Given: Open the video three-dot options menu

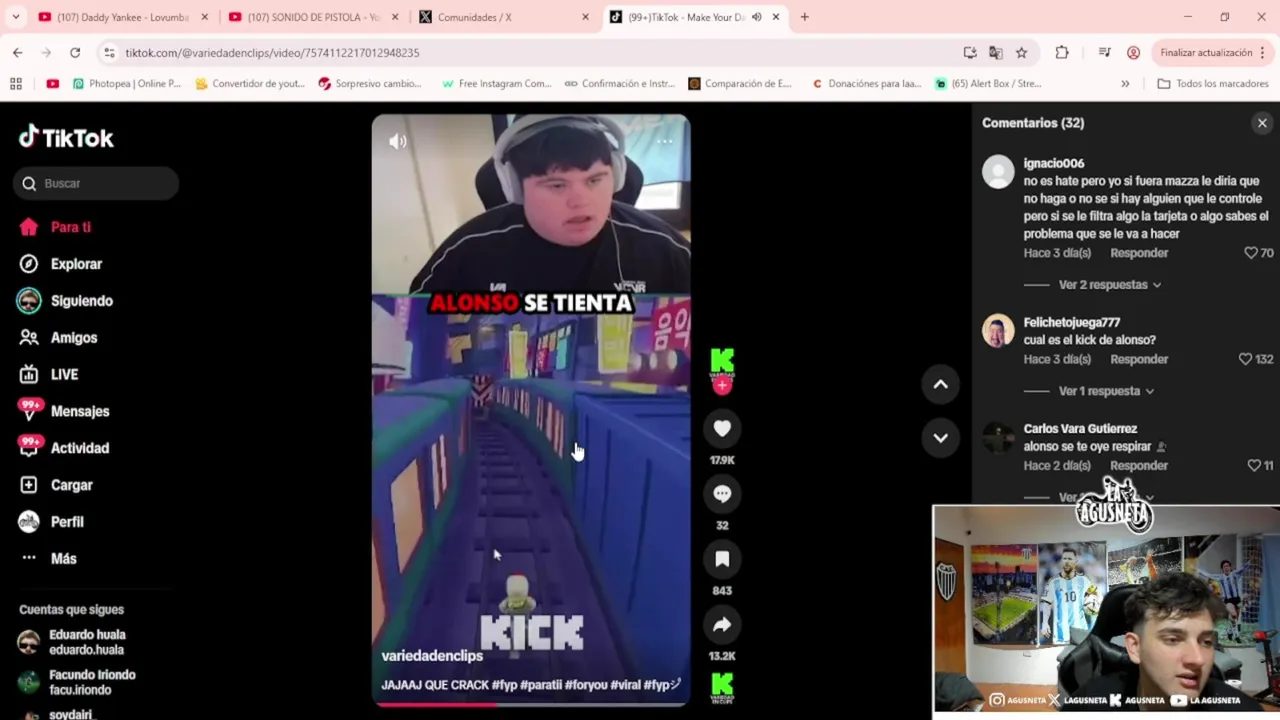Looking at the screenshot, I should coord(664,141).
